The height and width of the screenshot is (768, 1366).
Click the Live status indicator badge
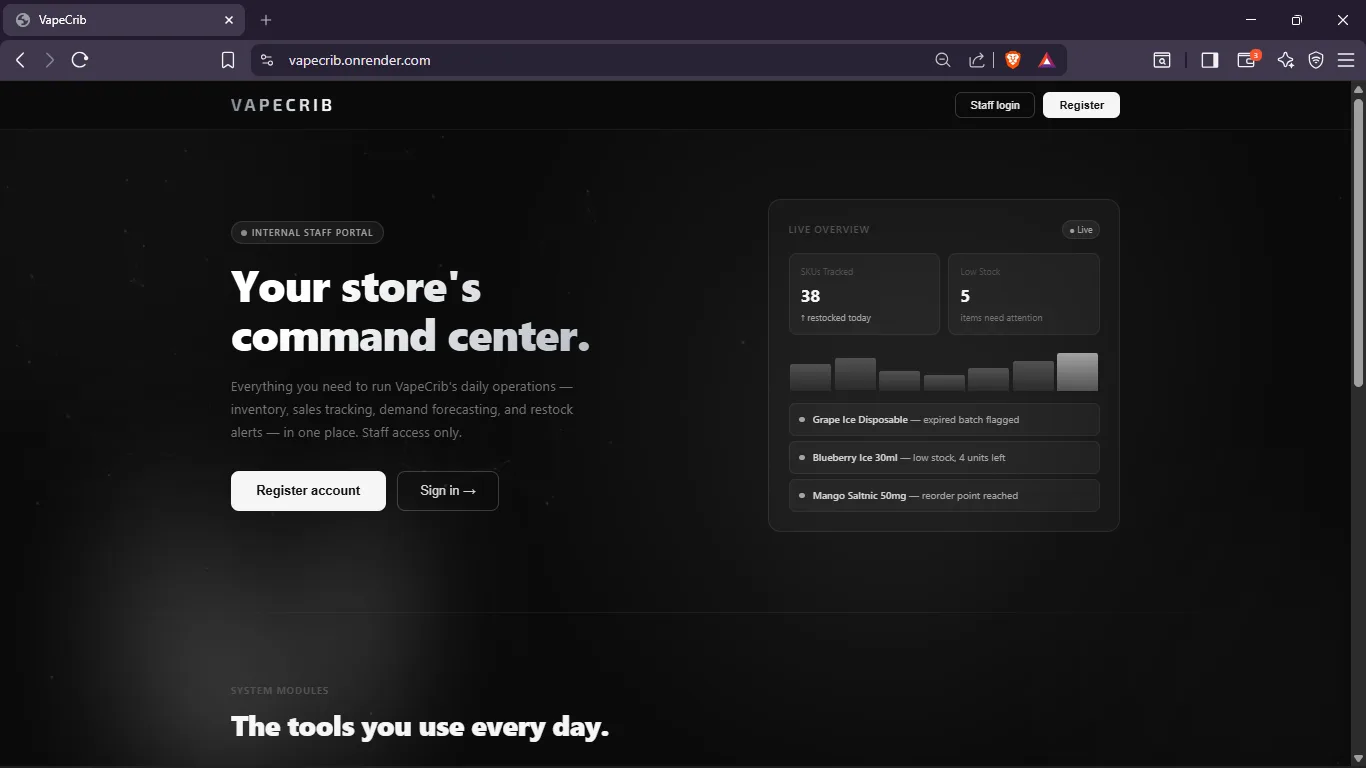(x=1080, y=229)
